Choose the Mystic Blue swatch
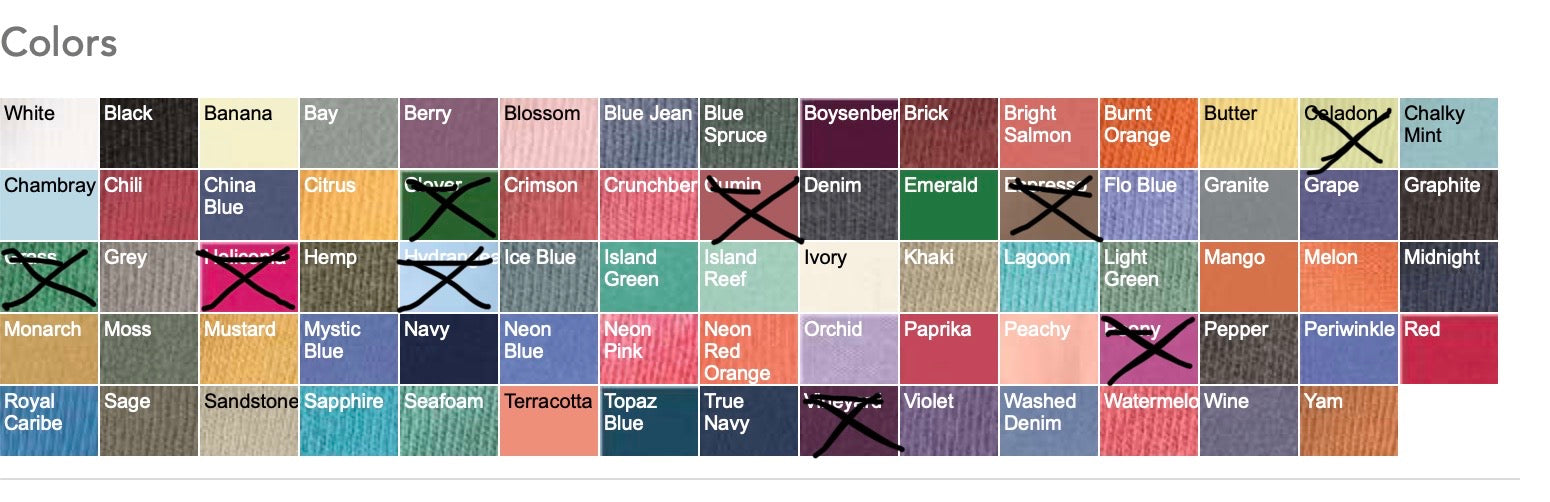Image resolution: width=1550 pixels, height=502 pixels. [x=349, y=349]
